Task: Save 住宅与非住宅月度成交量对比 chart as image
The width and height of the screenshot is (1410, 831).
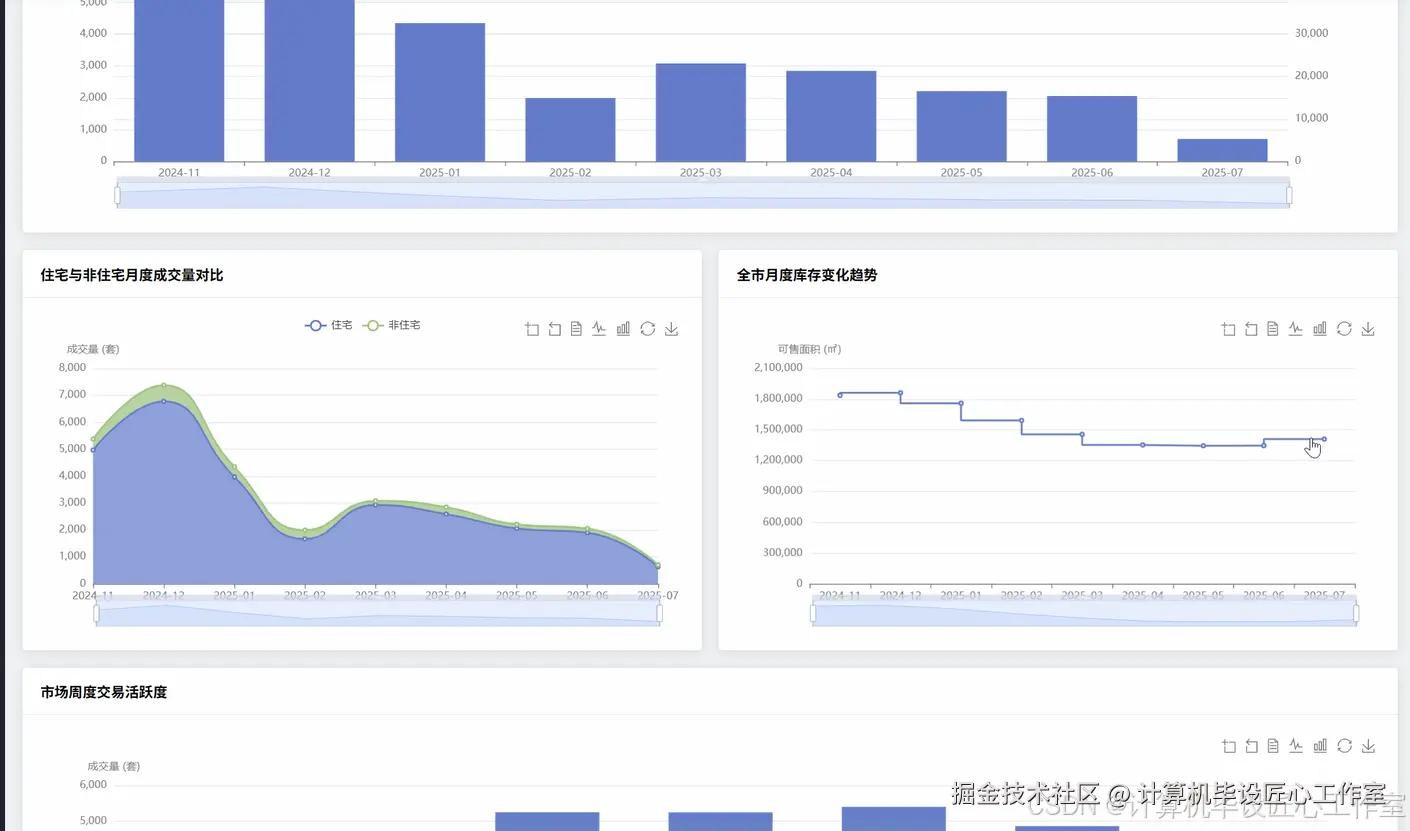Action: (671, 329)
